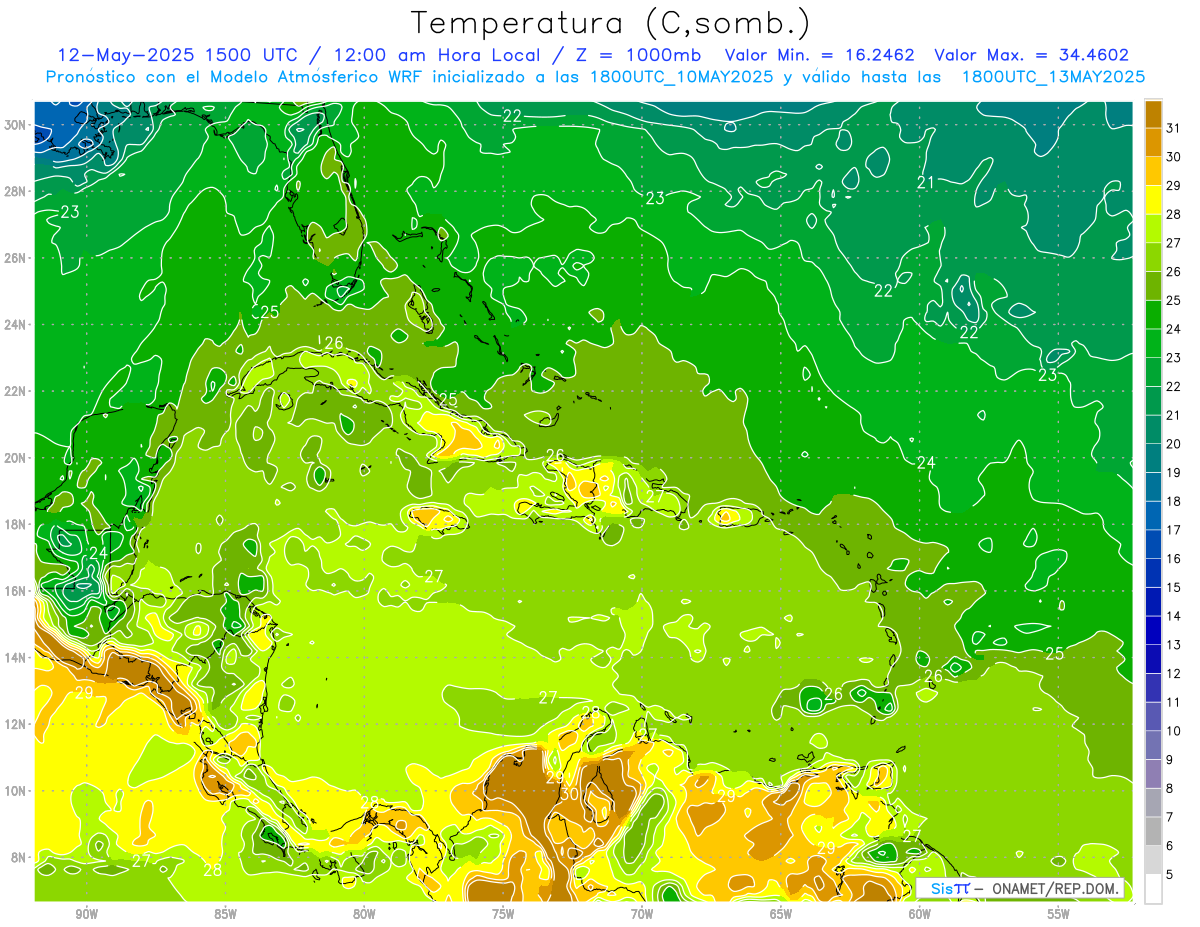Click the '65W' longitude axis label
The width and height of the screenshot is (1200, 927).
tap(781, 913)
